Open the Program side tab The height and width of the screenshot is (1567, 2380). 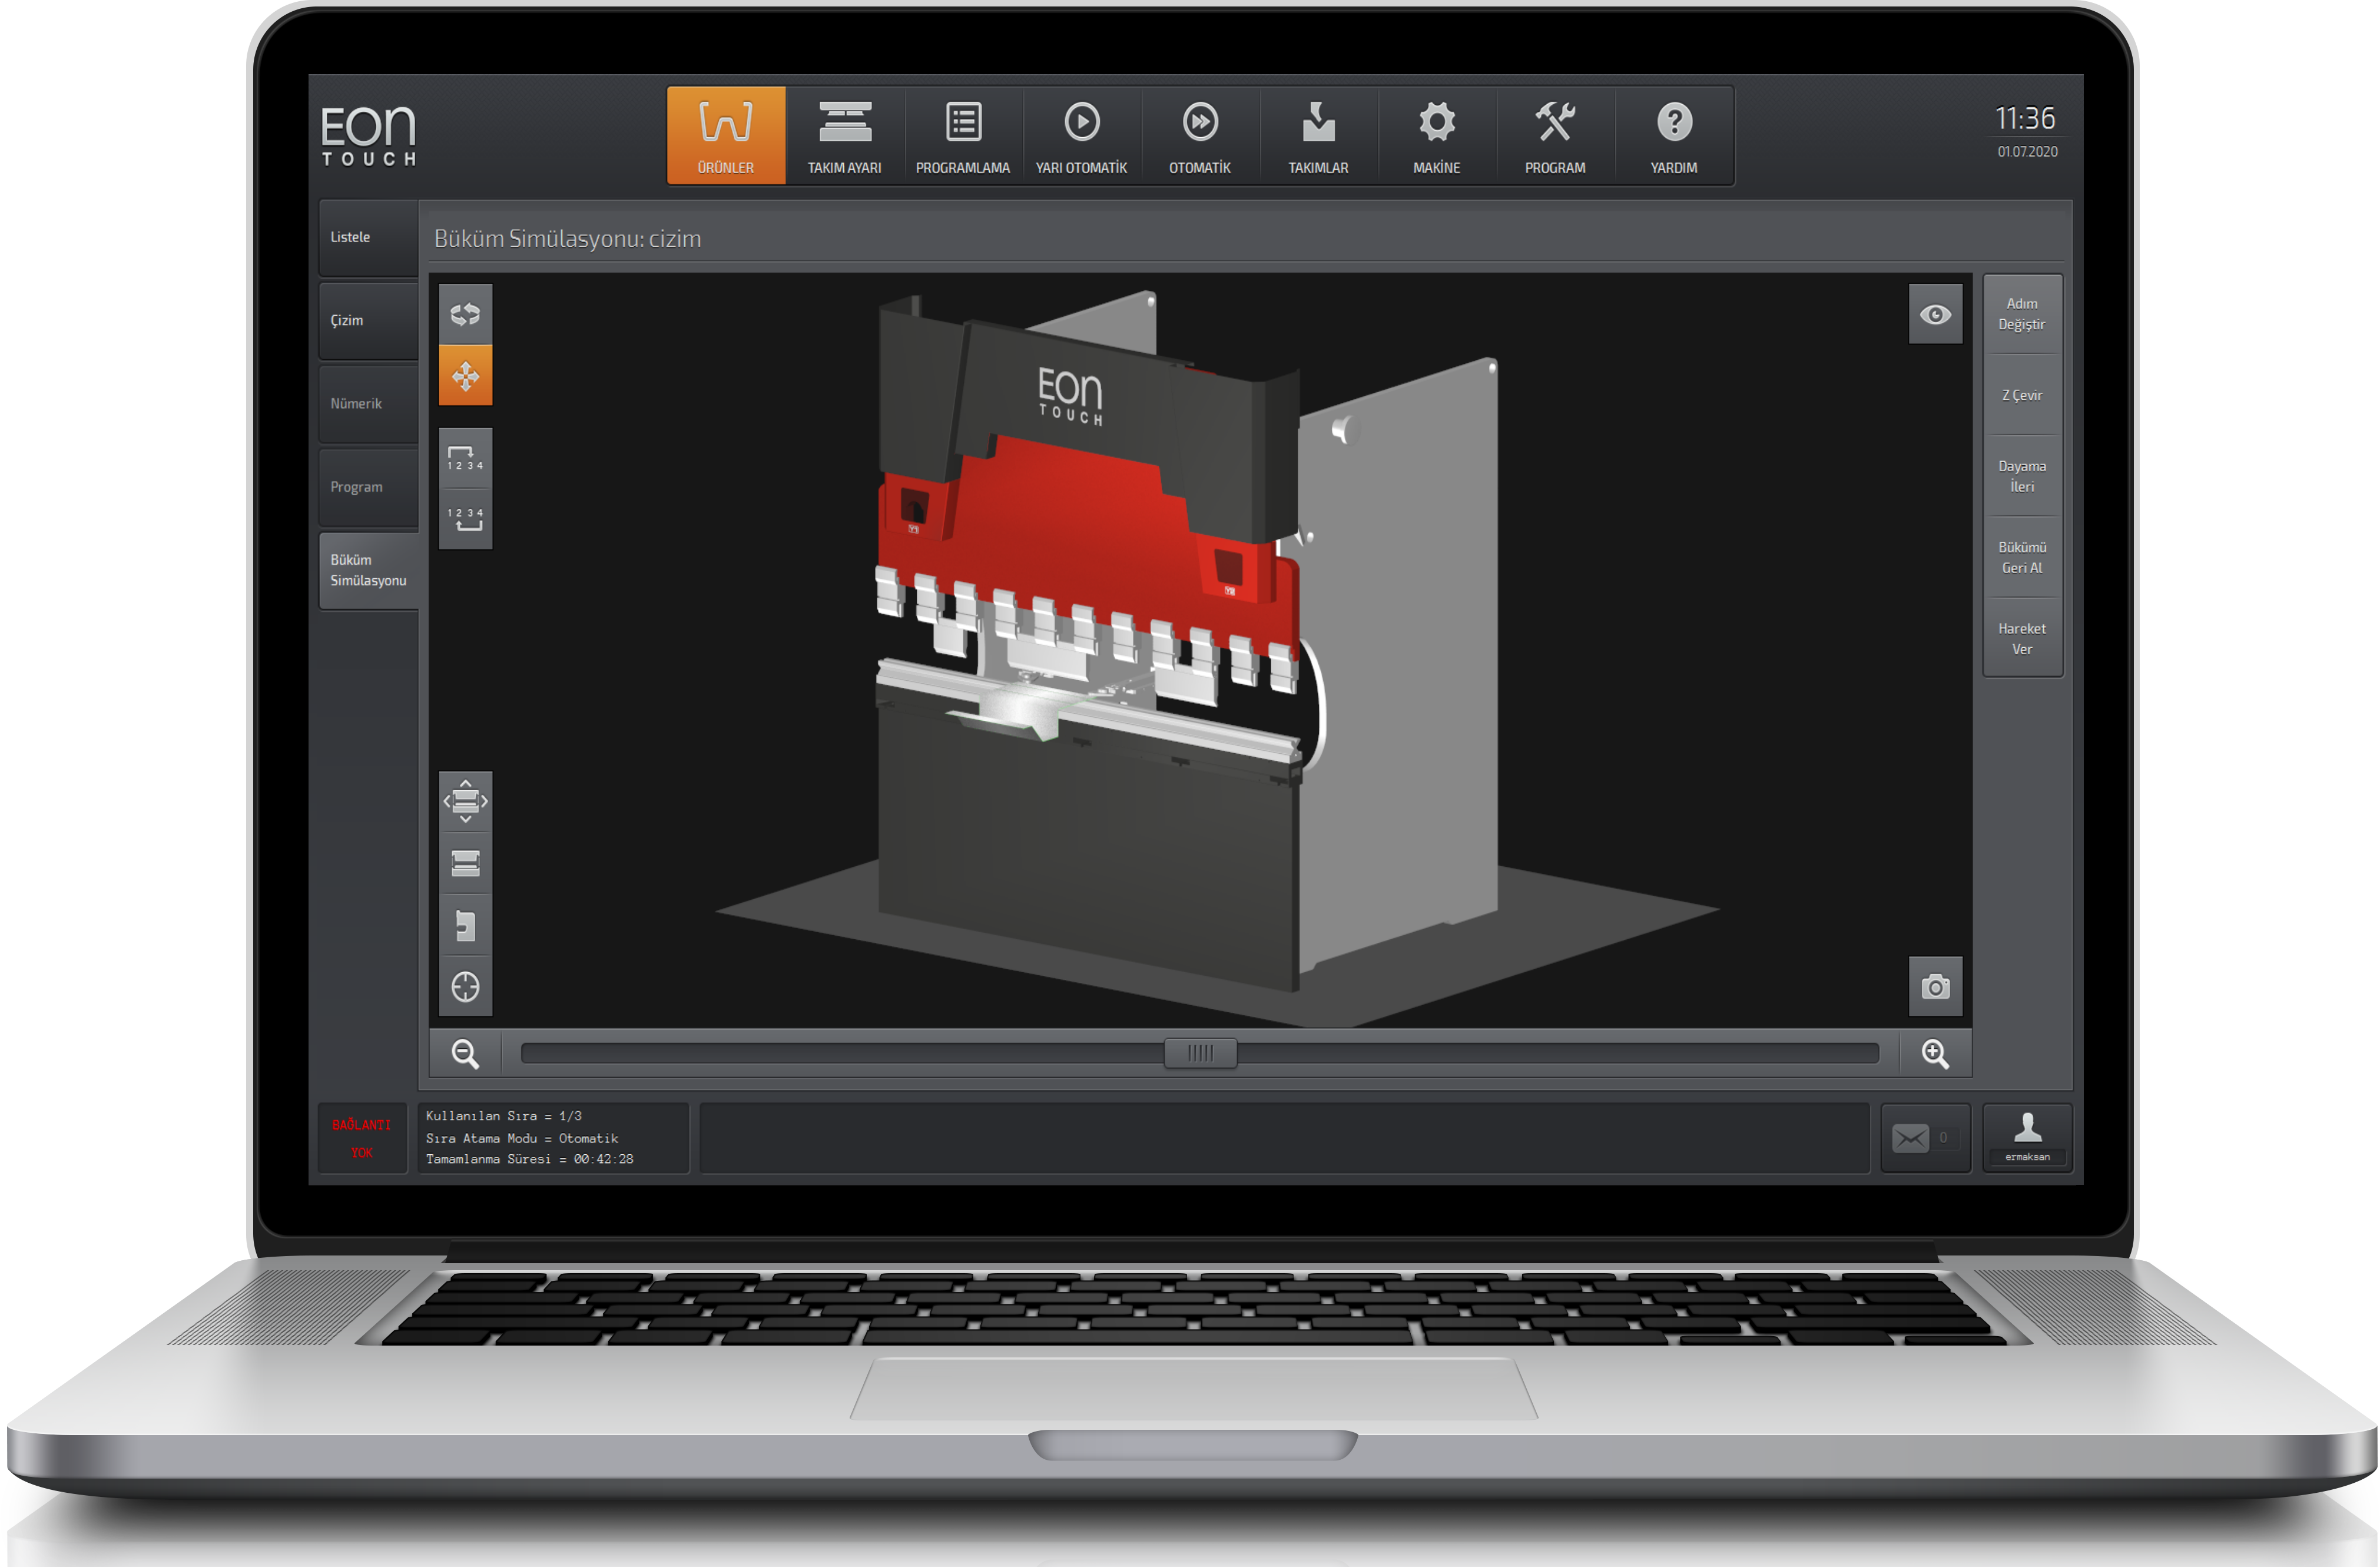[x=369, y=487]
